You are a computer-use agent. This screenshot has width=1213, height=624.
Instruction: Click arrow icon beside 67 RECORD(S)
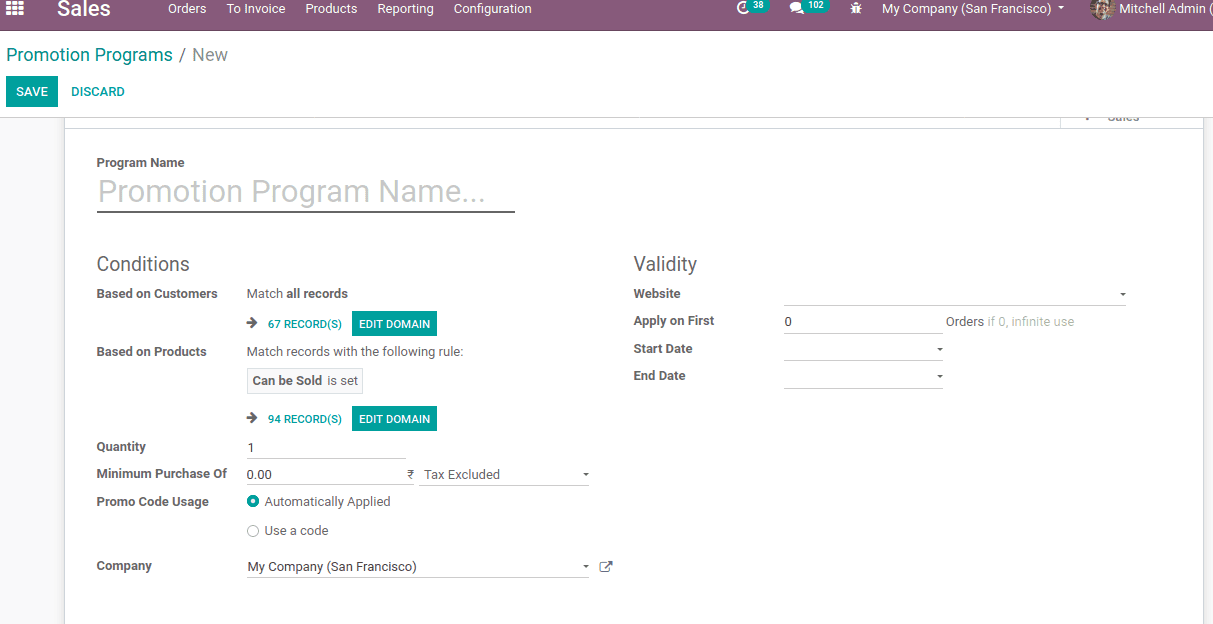[x=253, y=323]
